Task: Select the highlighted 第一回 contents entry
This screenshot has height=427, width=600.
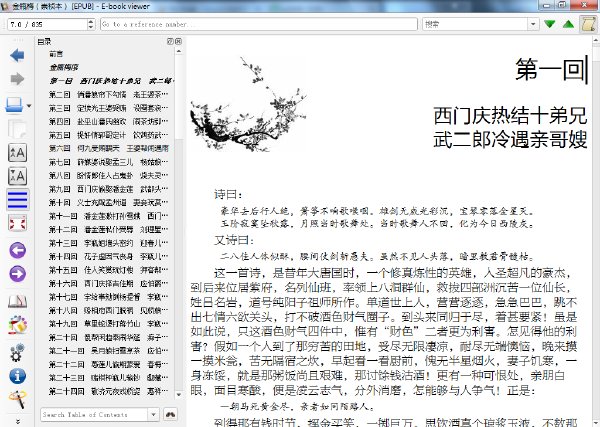Action: pyautogui.click(x=111, y=81)
